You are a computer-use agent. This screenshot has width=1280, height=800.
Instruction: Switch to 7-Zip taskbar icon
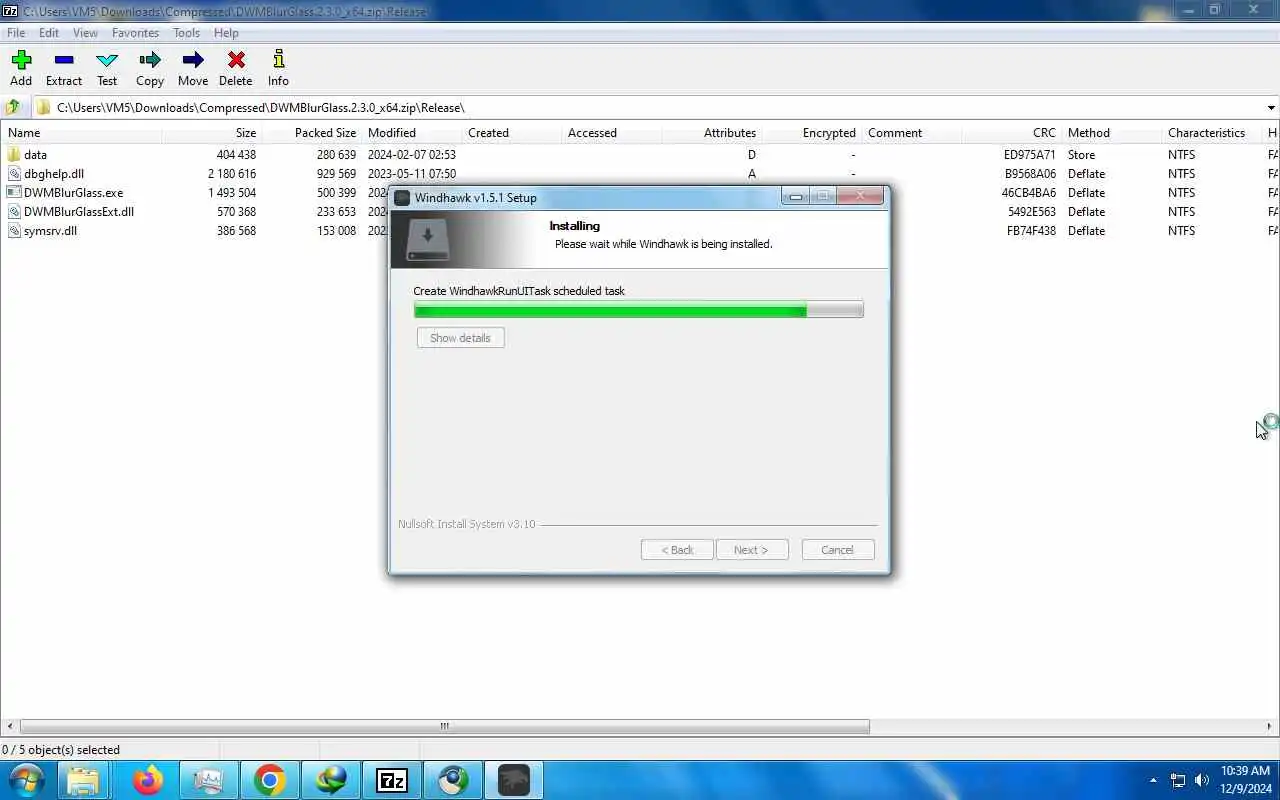[391, 780]
